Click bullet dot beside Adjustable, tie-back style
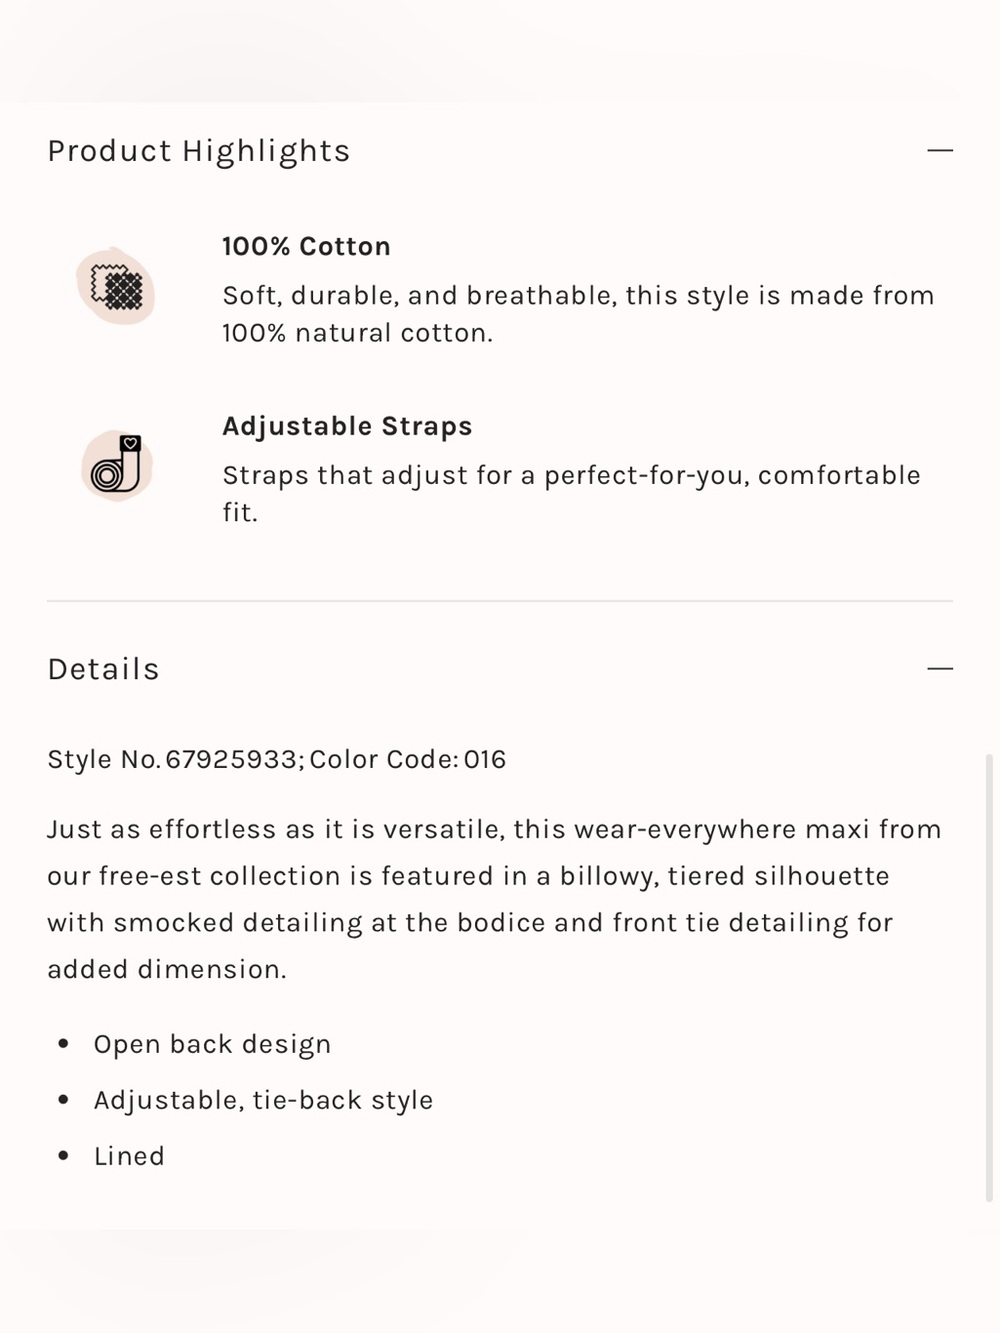The height and width of the screenshot is (1333, 1000). tap(64, 1100)
